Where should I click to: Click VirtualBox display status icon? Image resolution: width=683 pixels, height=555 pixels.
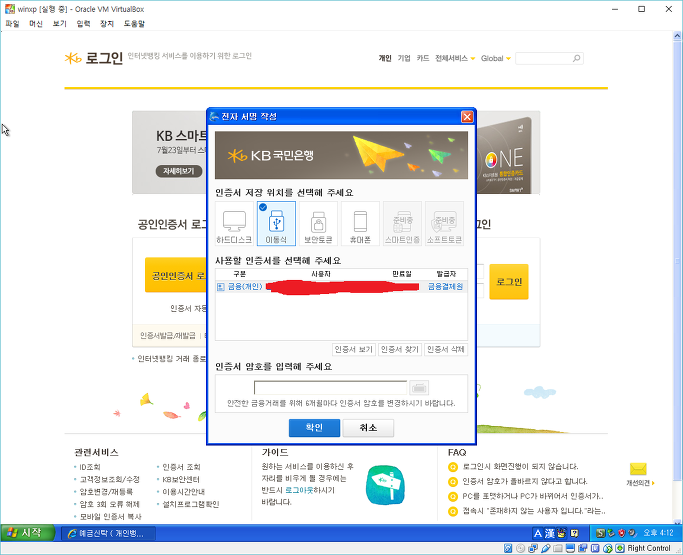(x=570, y=548)
